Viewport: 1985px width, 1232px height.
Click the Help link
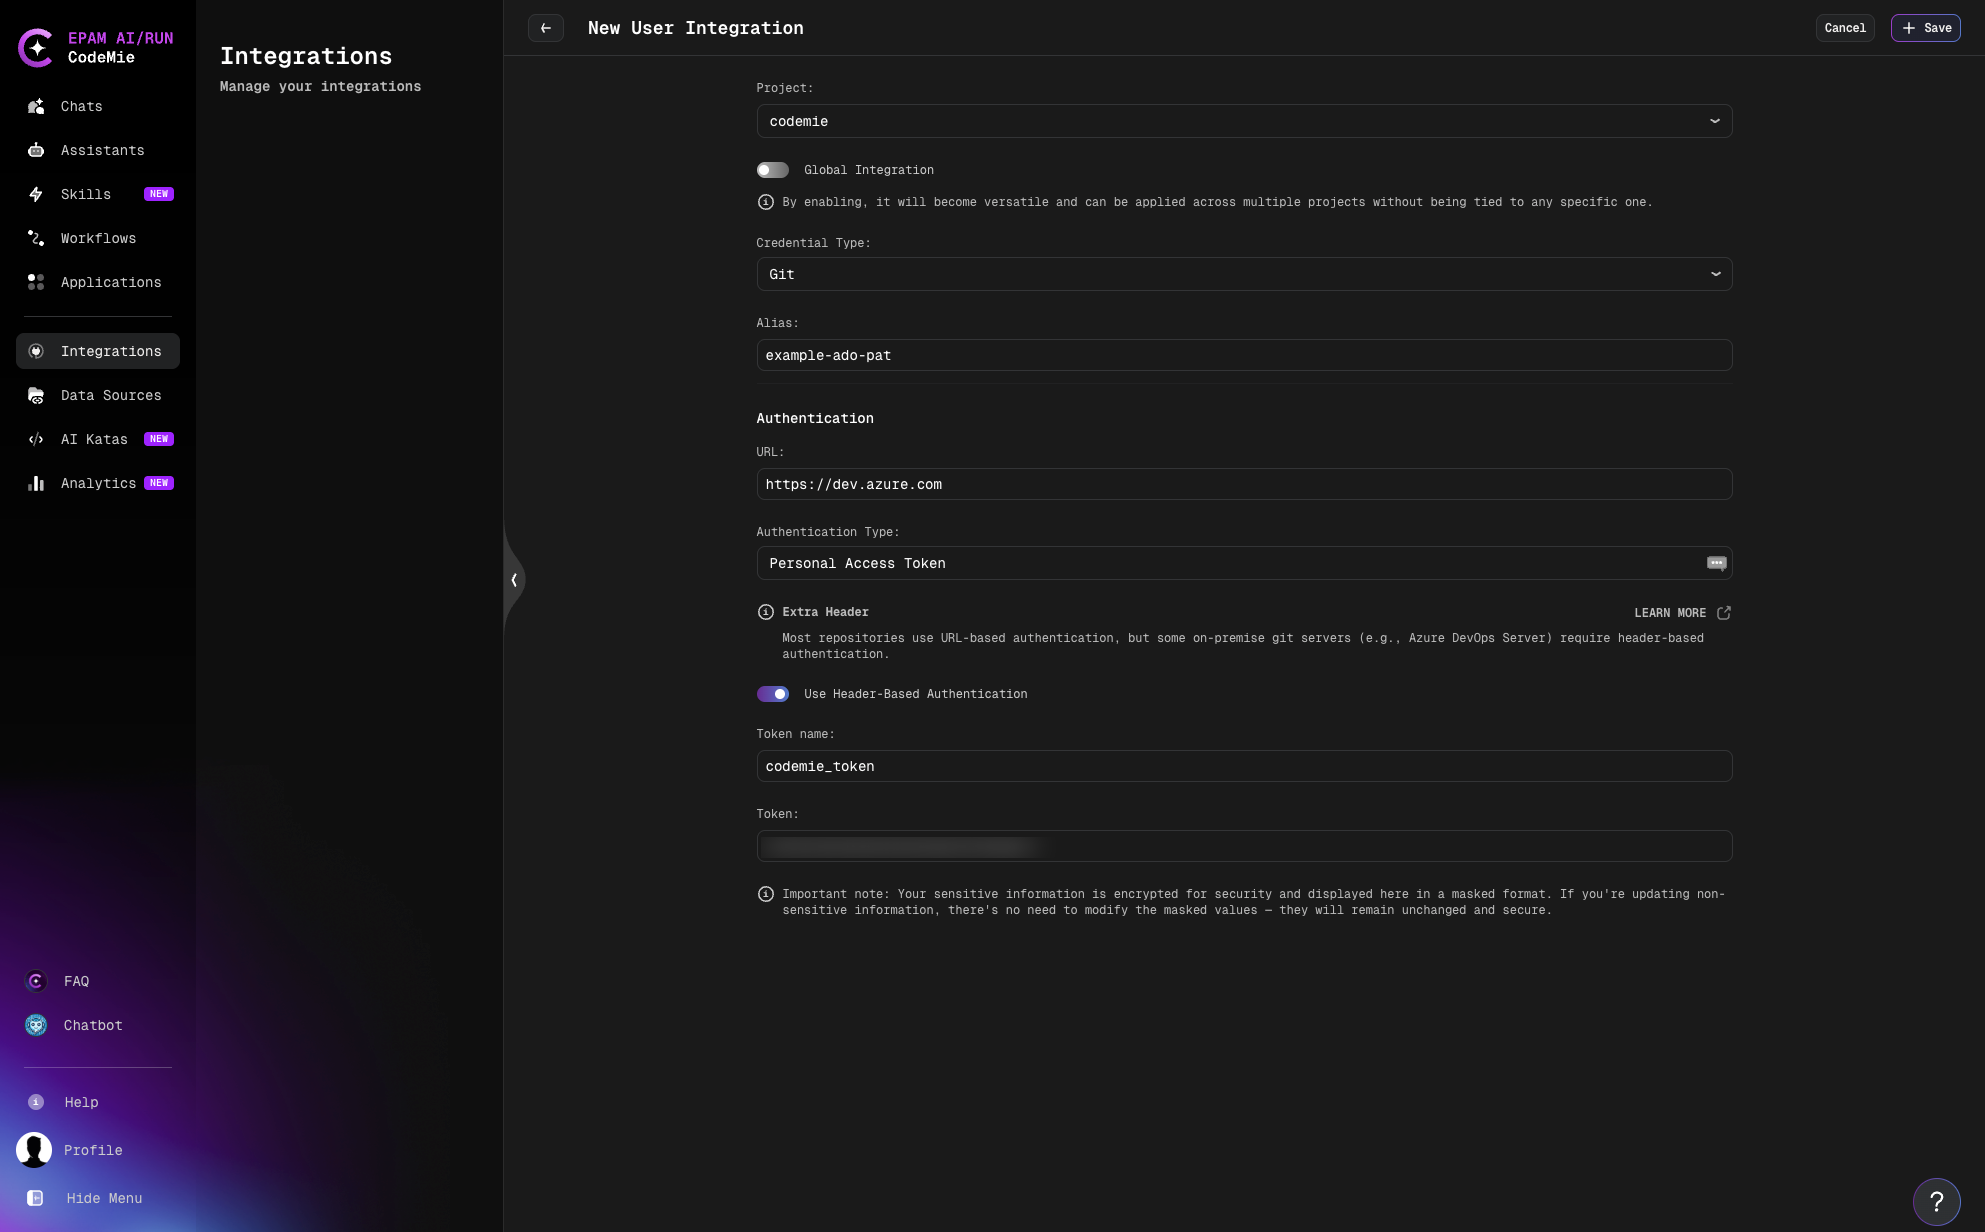tap(81, 1102)
